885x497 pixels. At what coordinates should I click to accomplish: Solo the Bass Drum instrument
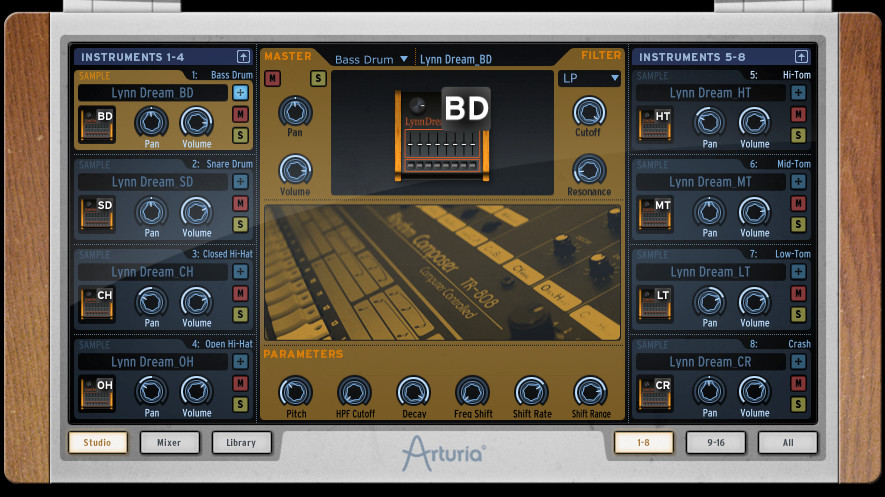pyautogui.click(x=240, y=135)
